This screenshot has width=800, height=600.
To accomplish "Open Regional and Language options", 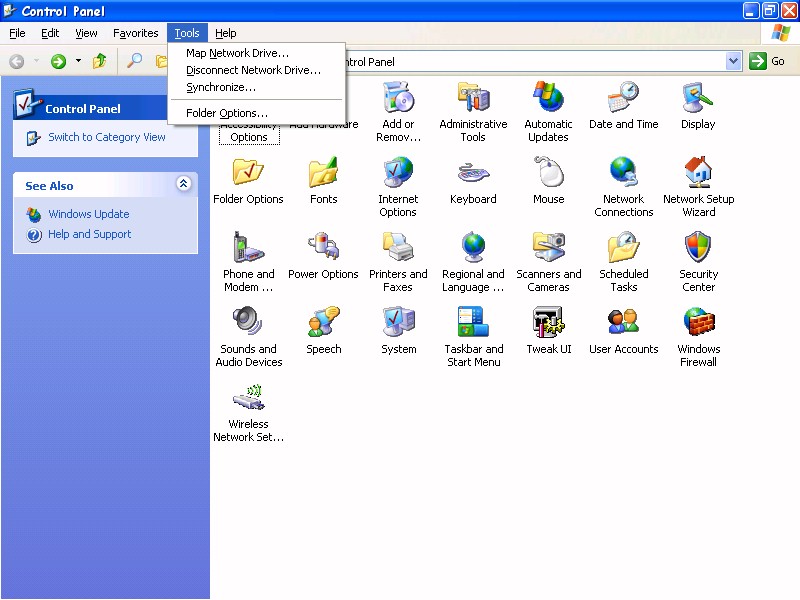I will tap(473, 262).
